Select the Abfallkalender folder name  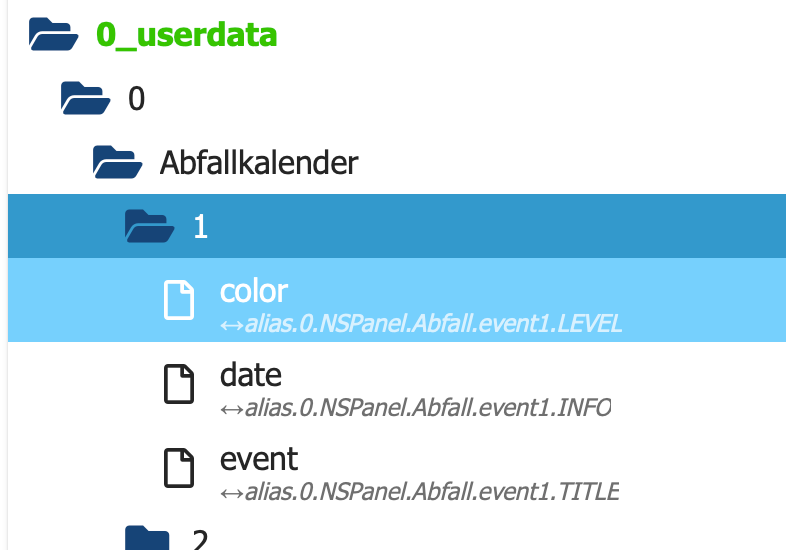[259, 161]
